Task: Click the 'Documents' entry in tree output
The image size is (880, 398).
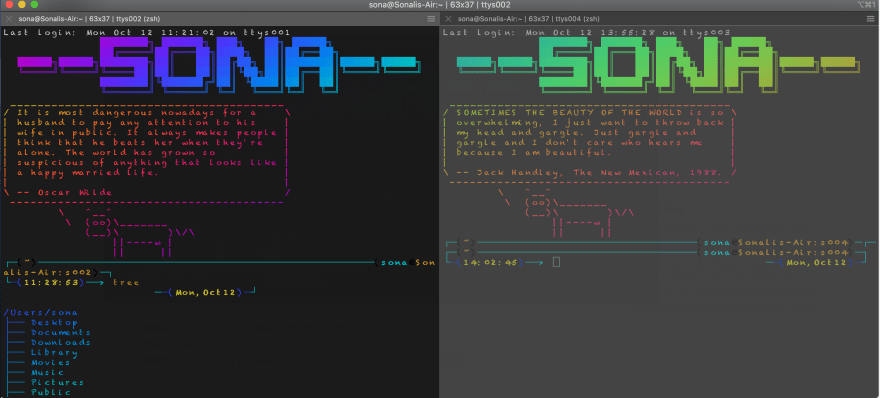Action: [61, 332]
